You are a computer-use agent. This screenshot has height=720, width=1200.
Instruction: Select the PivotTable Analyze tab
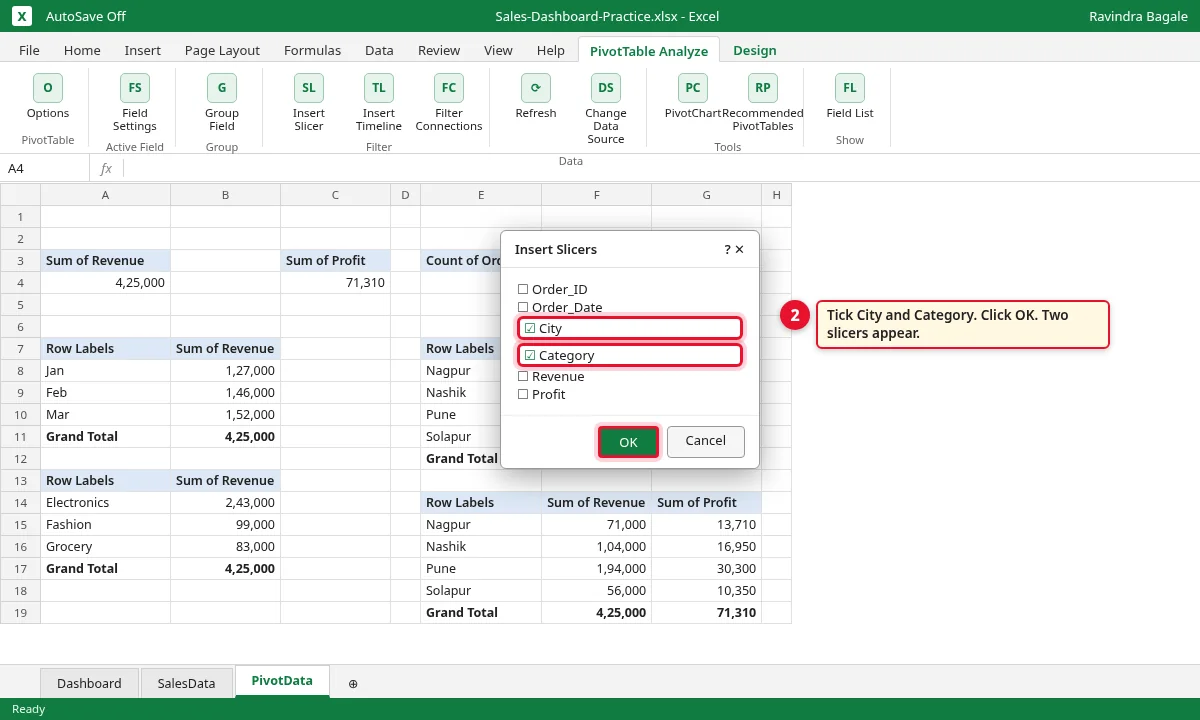coord(649,50)
